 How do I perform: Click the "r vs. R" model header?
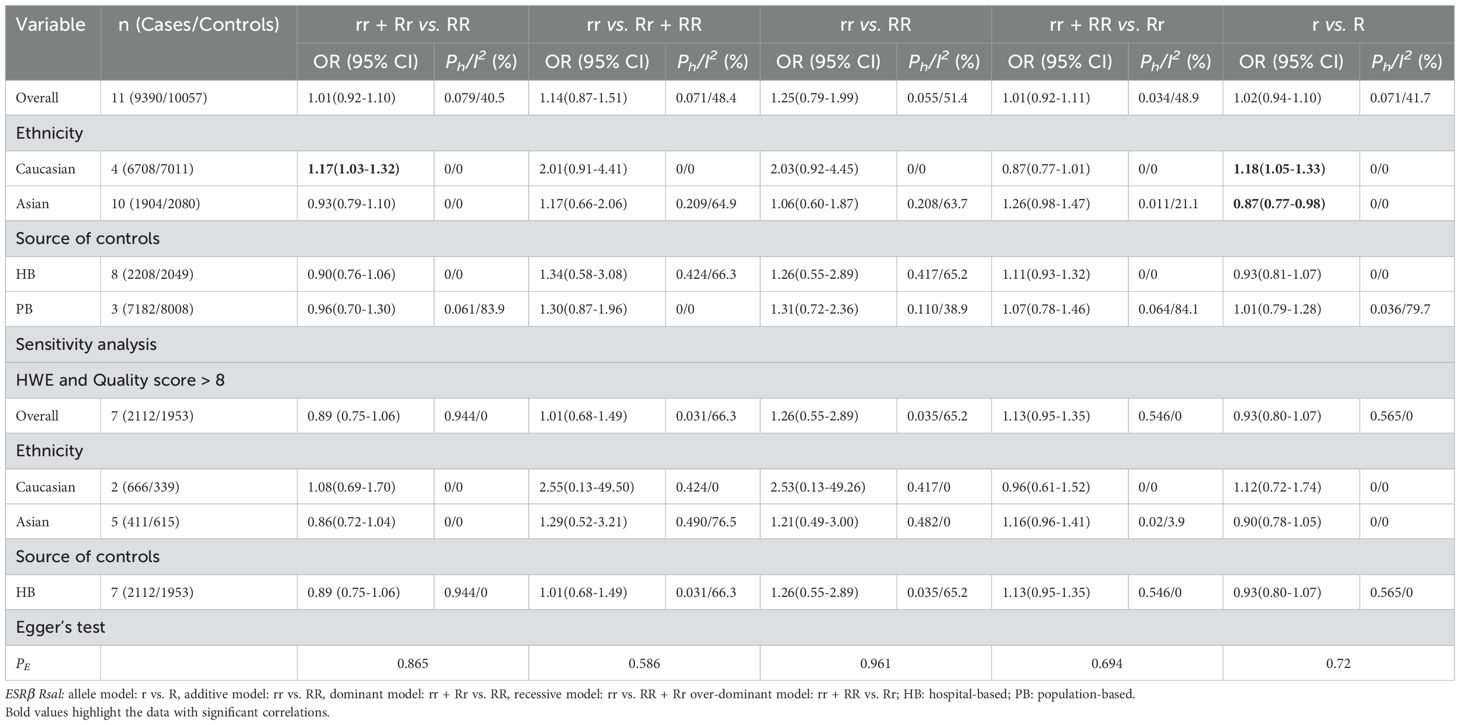[x=1338, y=24]
